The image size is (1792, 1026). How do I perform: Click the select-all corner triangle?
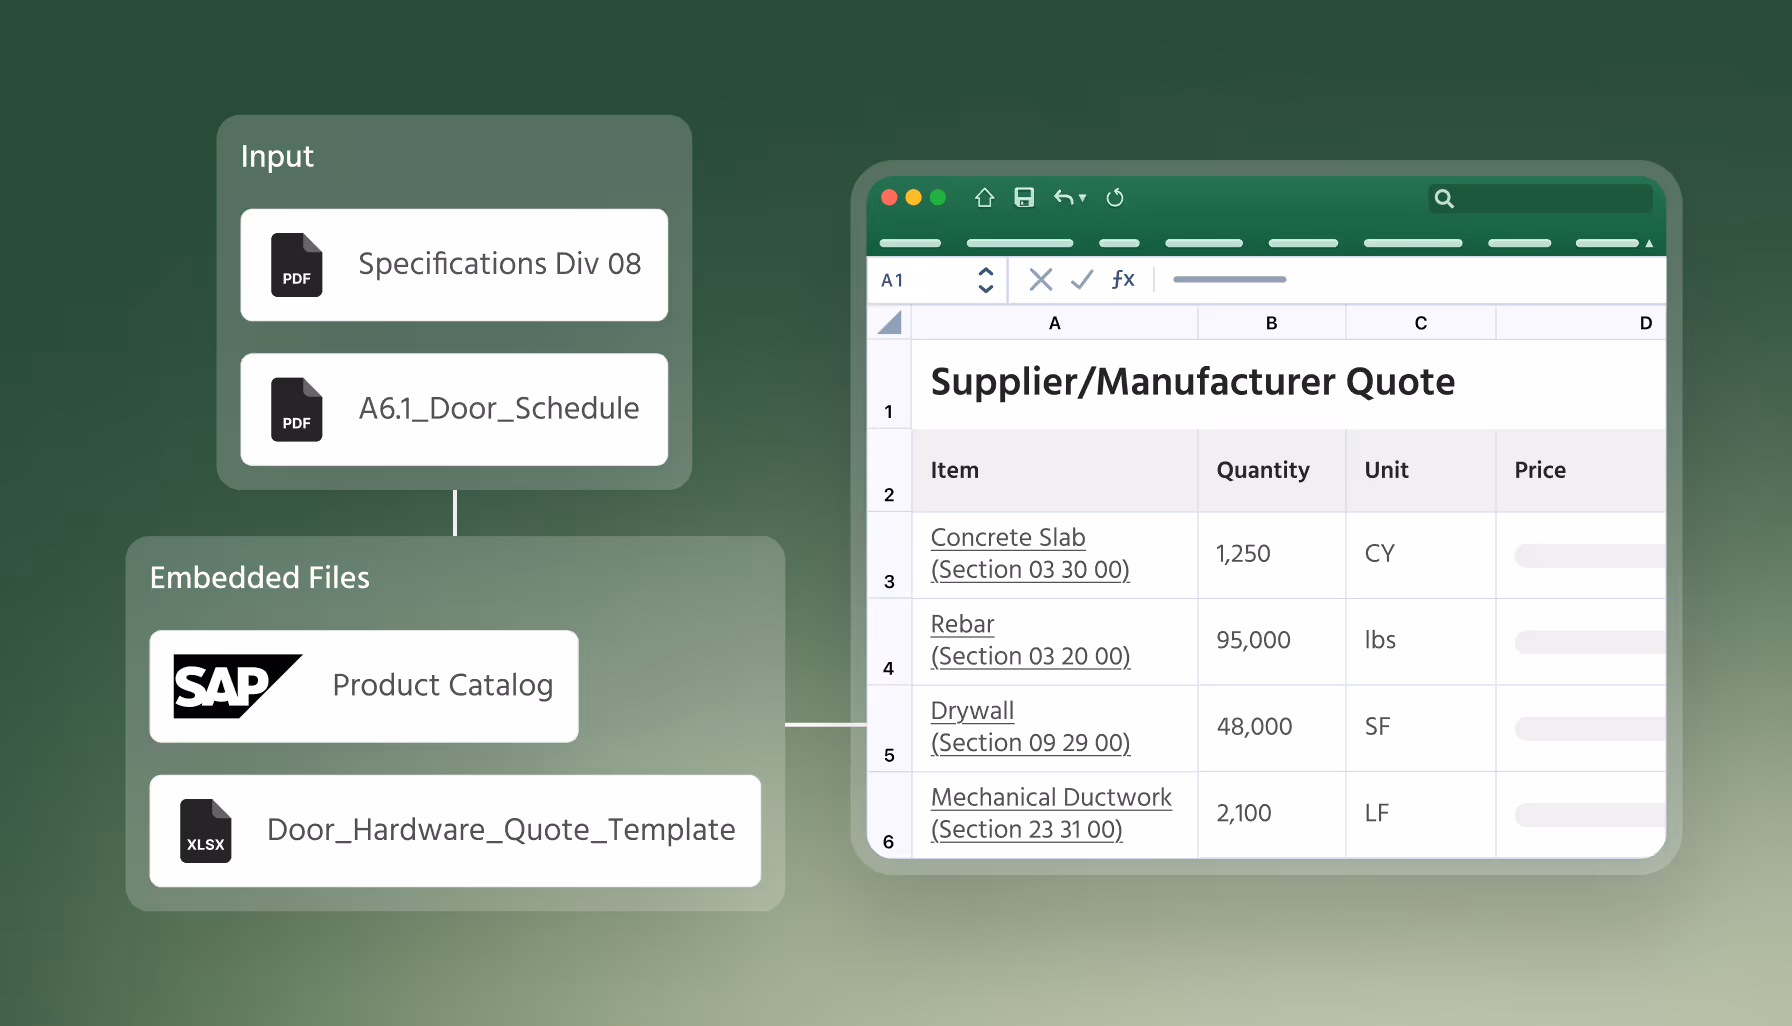click(889, 322)
